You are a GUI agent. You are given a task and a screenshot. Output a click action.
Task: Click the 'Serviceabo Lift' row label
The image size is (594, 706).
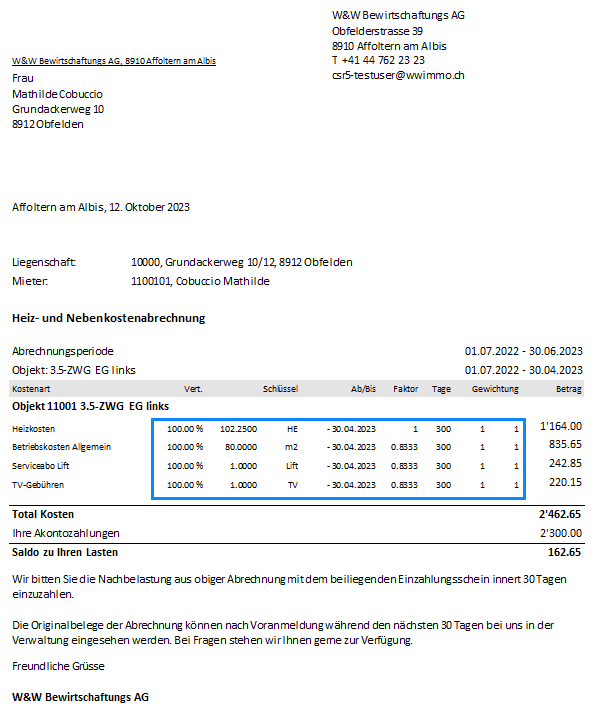(x=41, y=466)
